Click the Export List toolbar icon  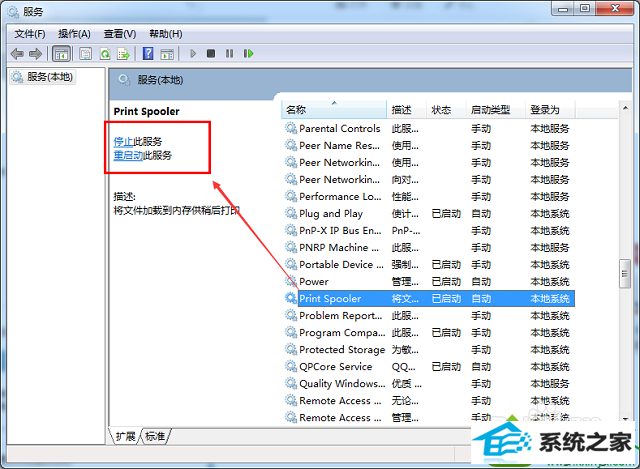pyautogui.click(x=123, y=53)
